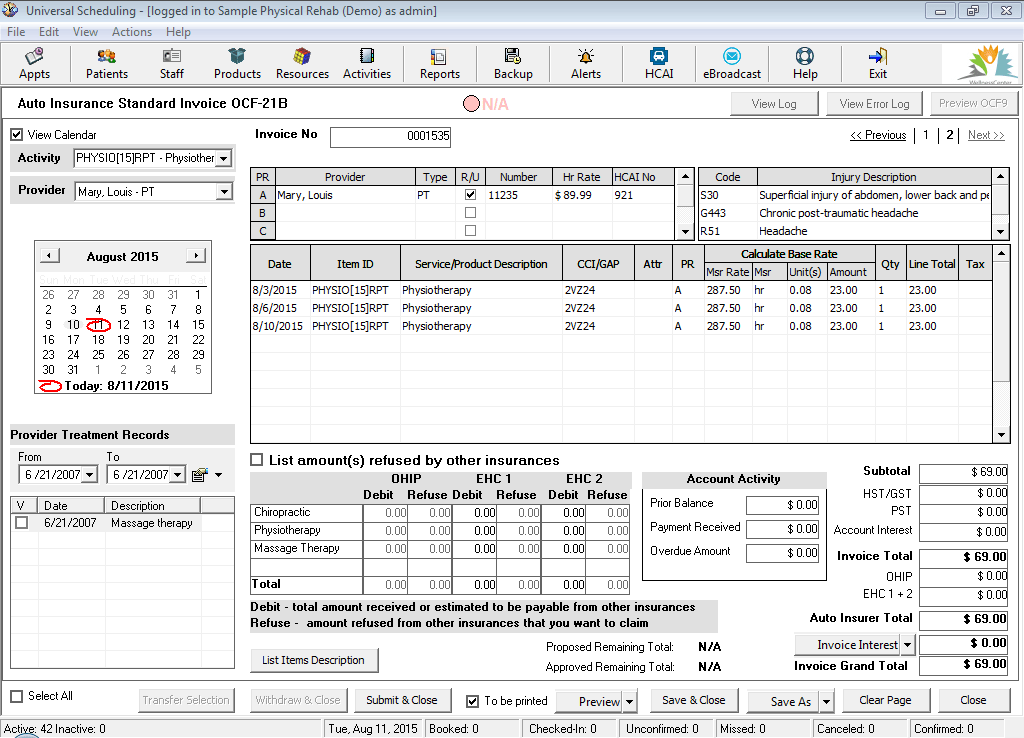Click the Backup toolbar icon
Viewport: 1024px width, 738px height.
click(513, 64)
